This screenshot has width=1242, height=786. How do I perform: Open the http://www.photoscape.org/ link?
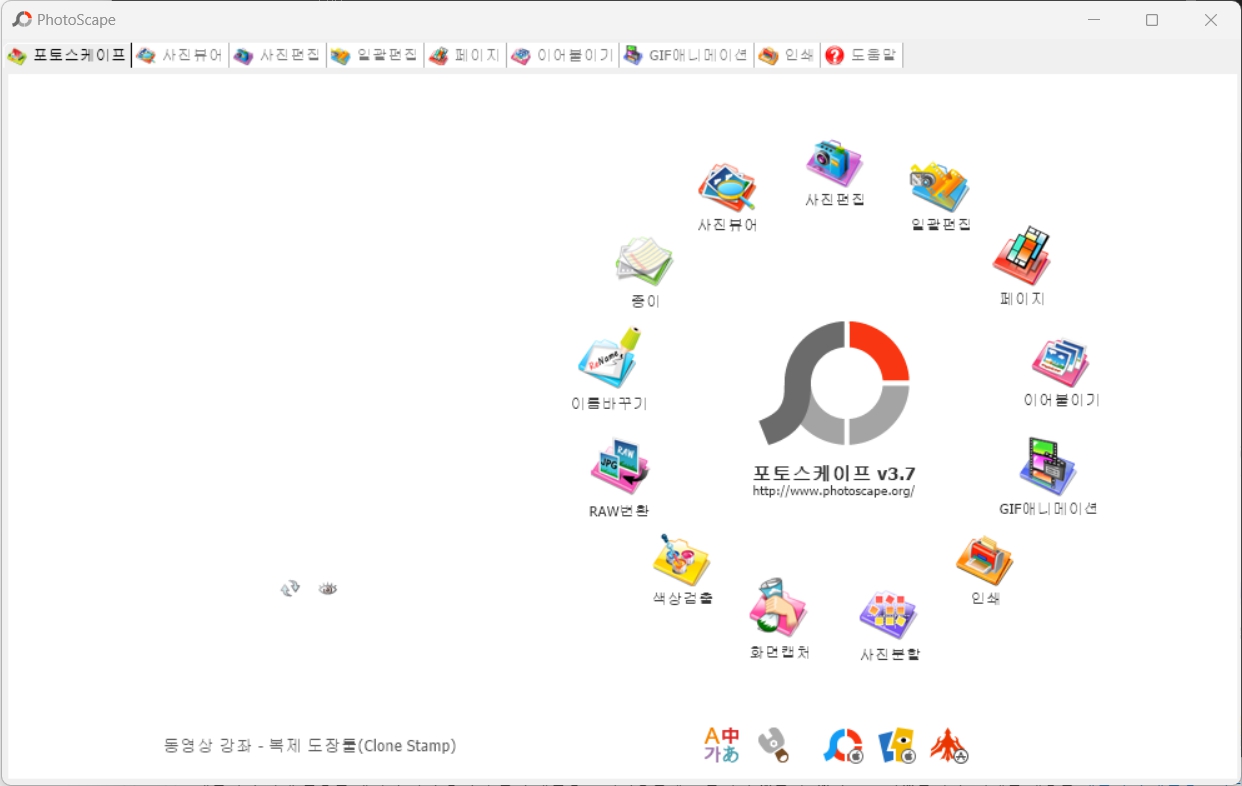[834, 491]
